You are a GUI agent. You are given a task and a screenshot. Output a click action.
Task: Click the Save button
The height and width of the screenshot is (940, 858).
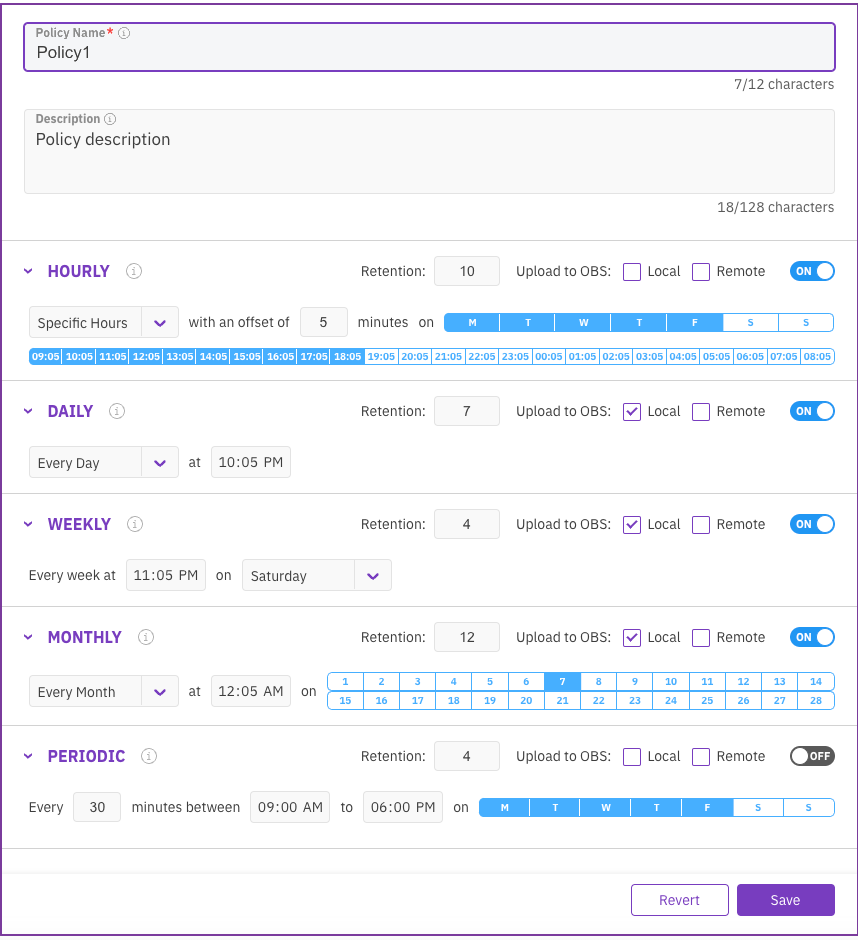click(785, 900)
